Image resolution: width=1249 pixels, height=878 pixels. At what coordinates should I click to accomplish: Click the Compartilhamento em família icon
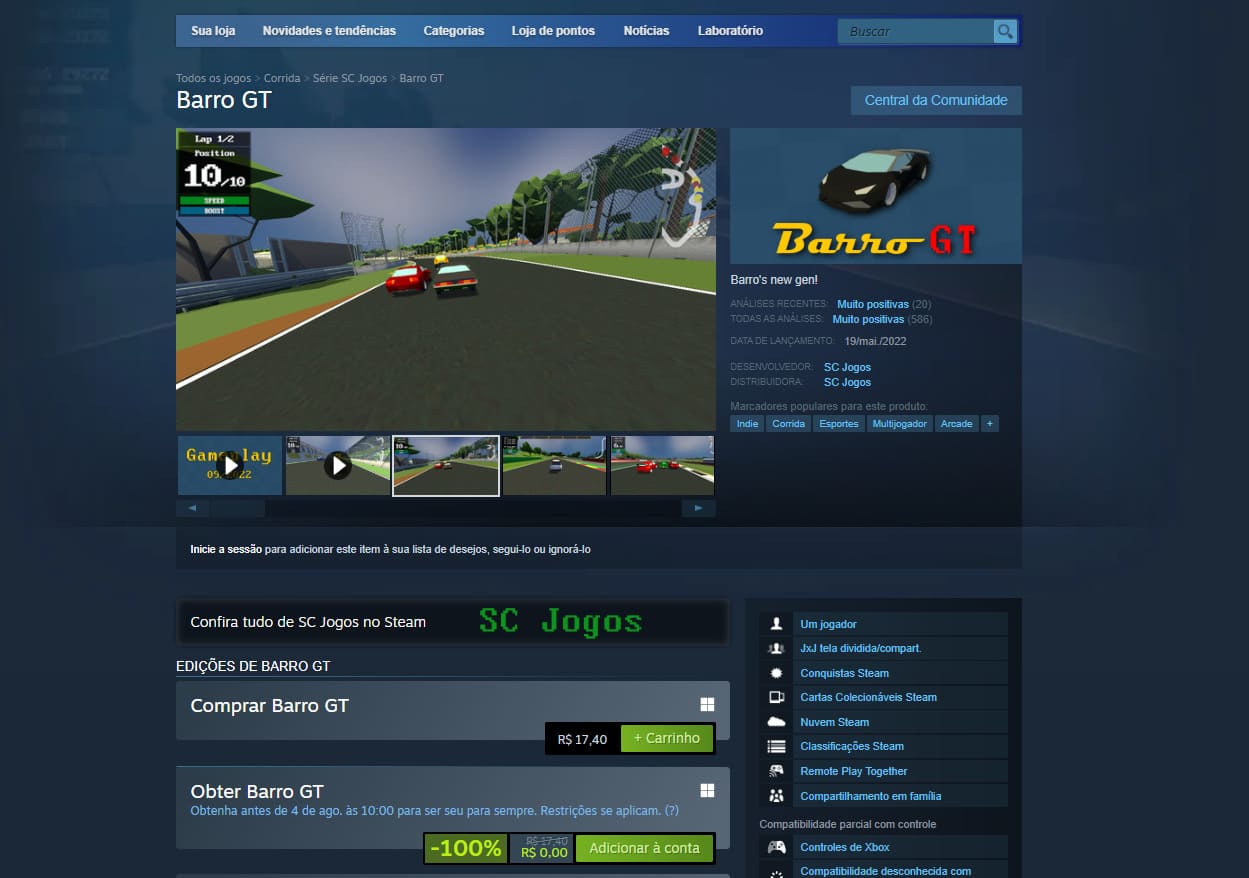coord(776,796)
